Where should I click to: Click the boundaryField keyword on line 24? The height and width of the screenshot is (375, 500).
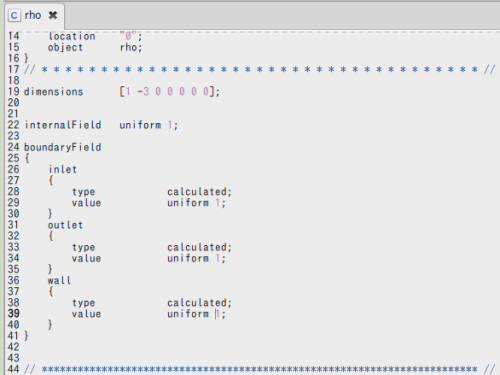[63, 147]
